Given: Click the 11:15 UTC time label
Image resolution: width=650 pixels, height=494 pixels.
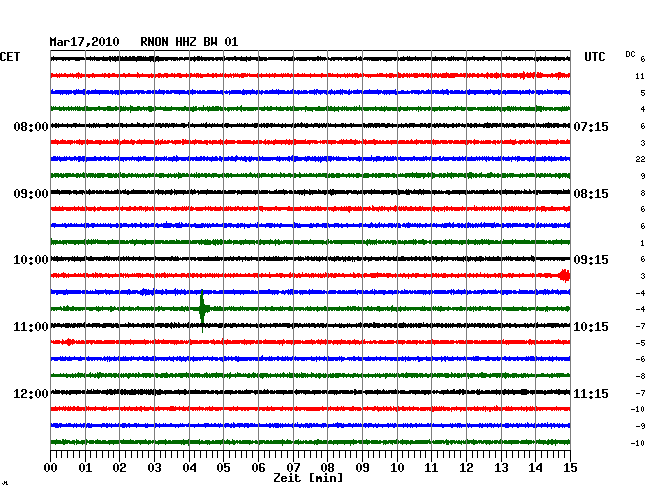Looking at the screenshot, I should coord(591,393).
